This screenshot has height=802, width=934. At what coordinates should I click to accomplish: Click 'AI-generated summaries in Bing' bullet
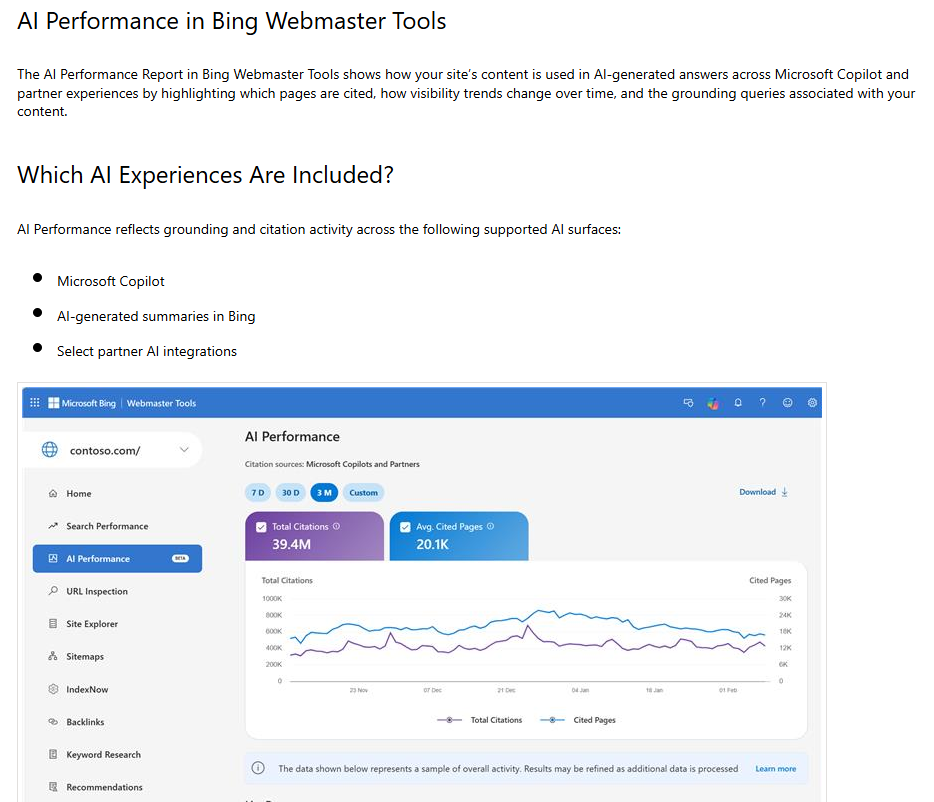(x=156, y=316)
